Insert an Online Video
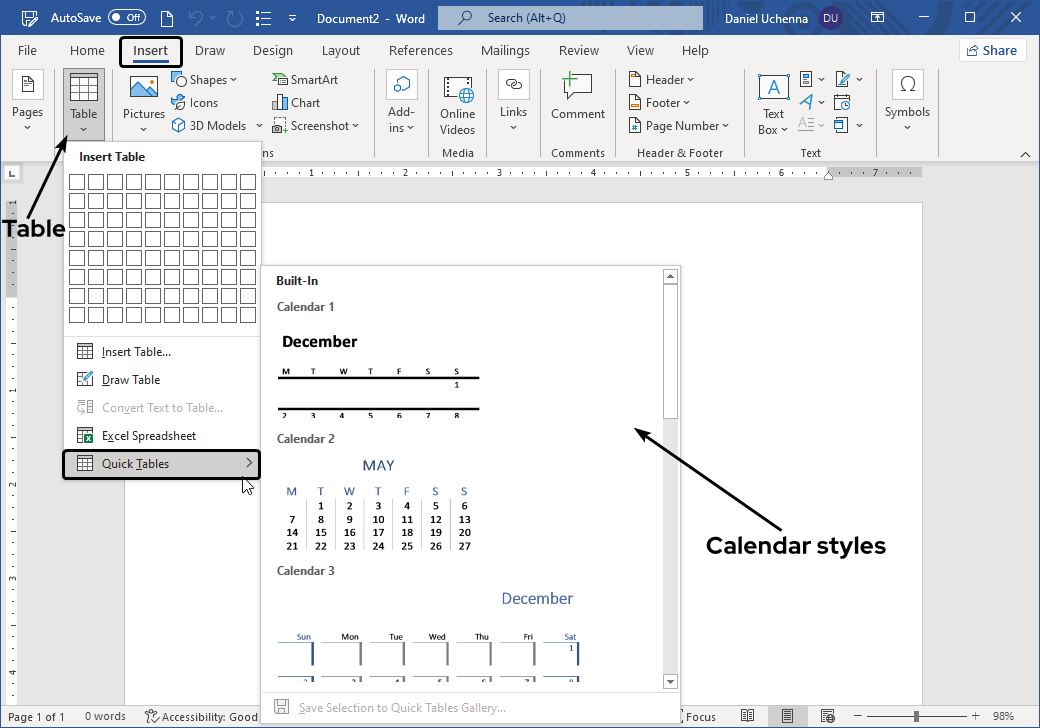1040x728 pixels. click(457, 102)
